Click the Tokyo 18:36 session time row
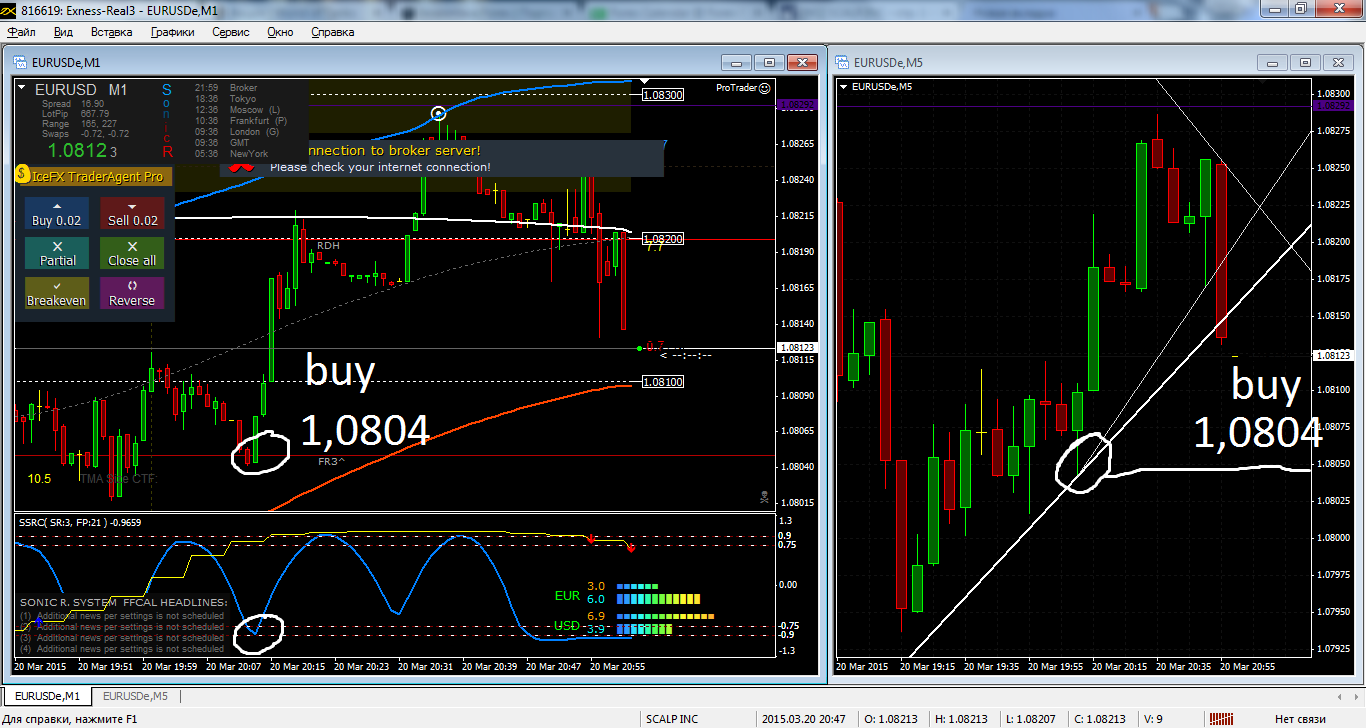This screenshot has width=1366, height=728. tap(226, 99)
